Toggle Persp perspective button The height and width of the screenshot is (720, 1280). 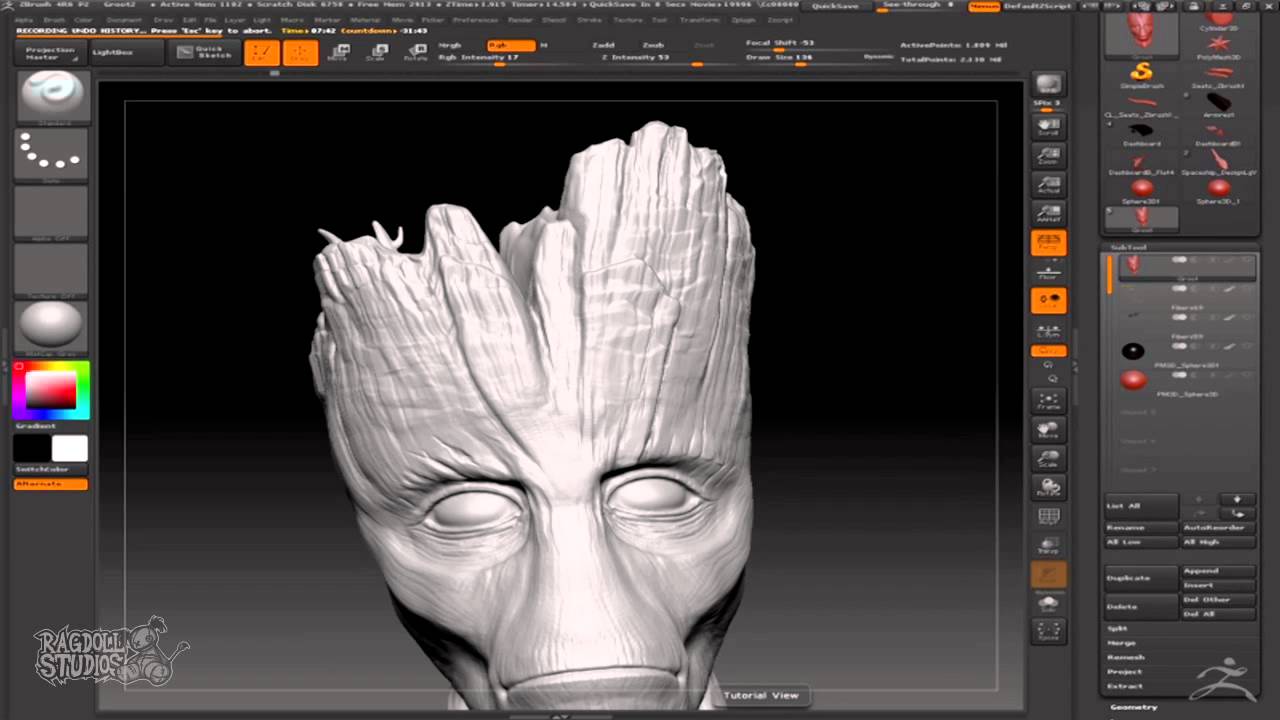click(x=1049, y=243)
